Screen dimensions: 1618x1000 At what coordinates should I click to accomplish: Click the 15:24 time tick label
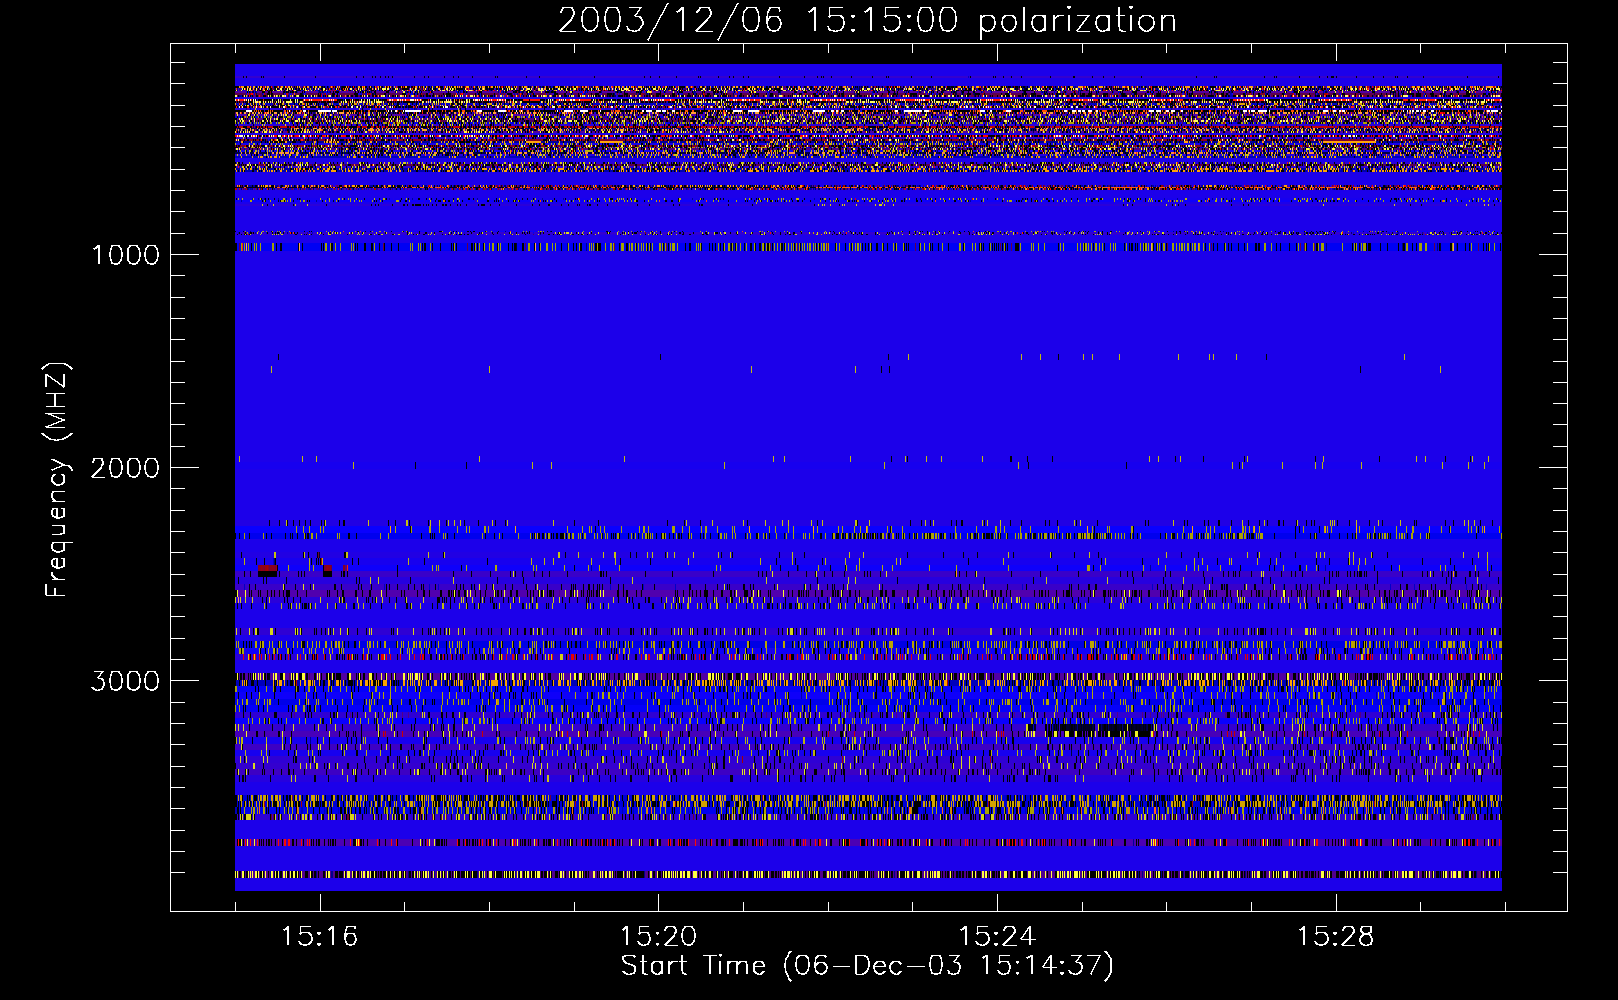[x=996, y=937]
